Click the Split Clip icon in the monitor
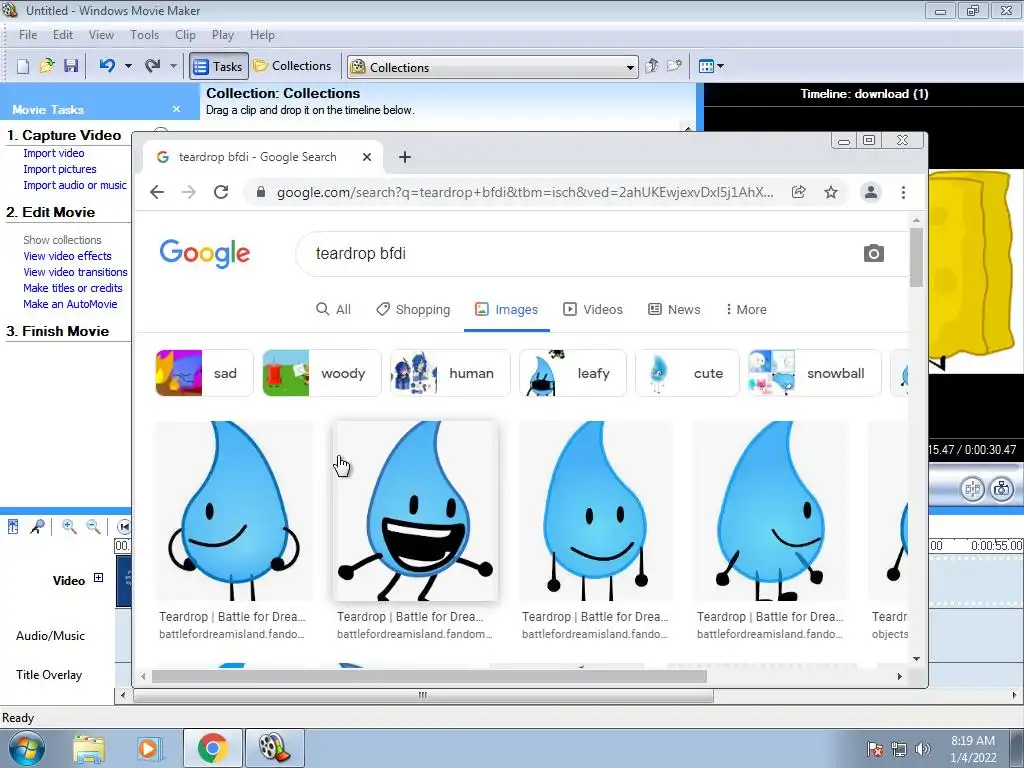This screenshot has height=768, width=1024. tap(972, 489)
